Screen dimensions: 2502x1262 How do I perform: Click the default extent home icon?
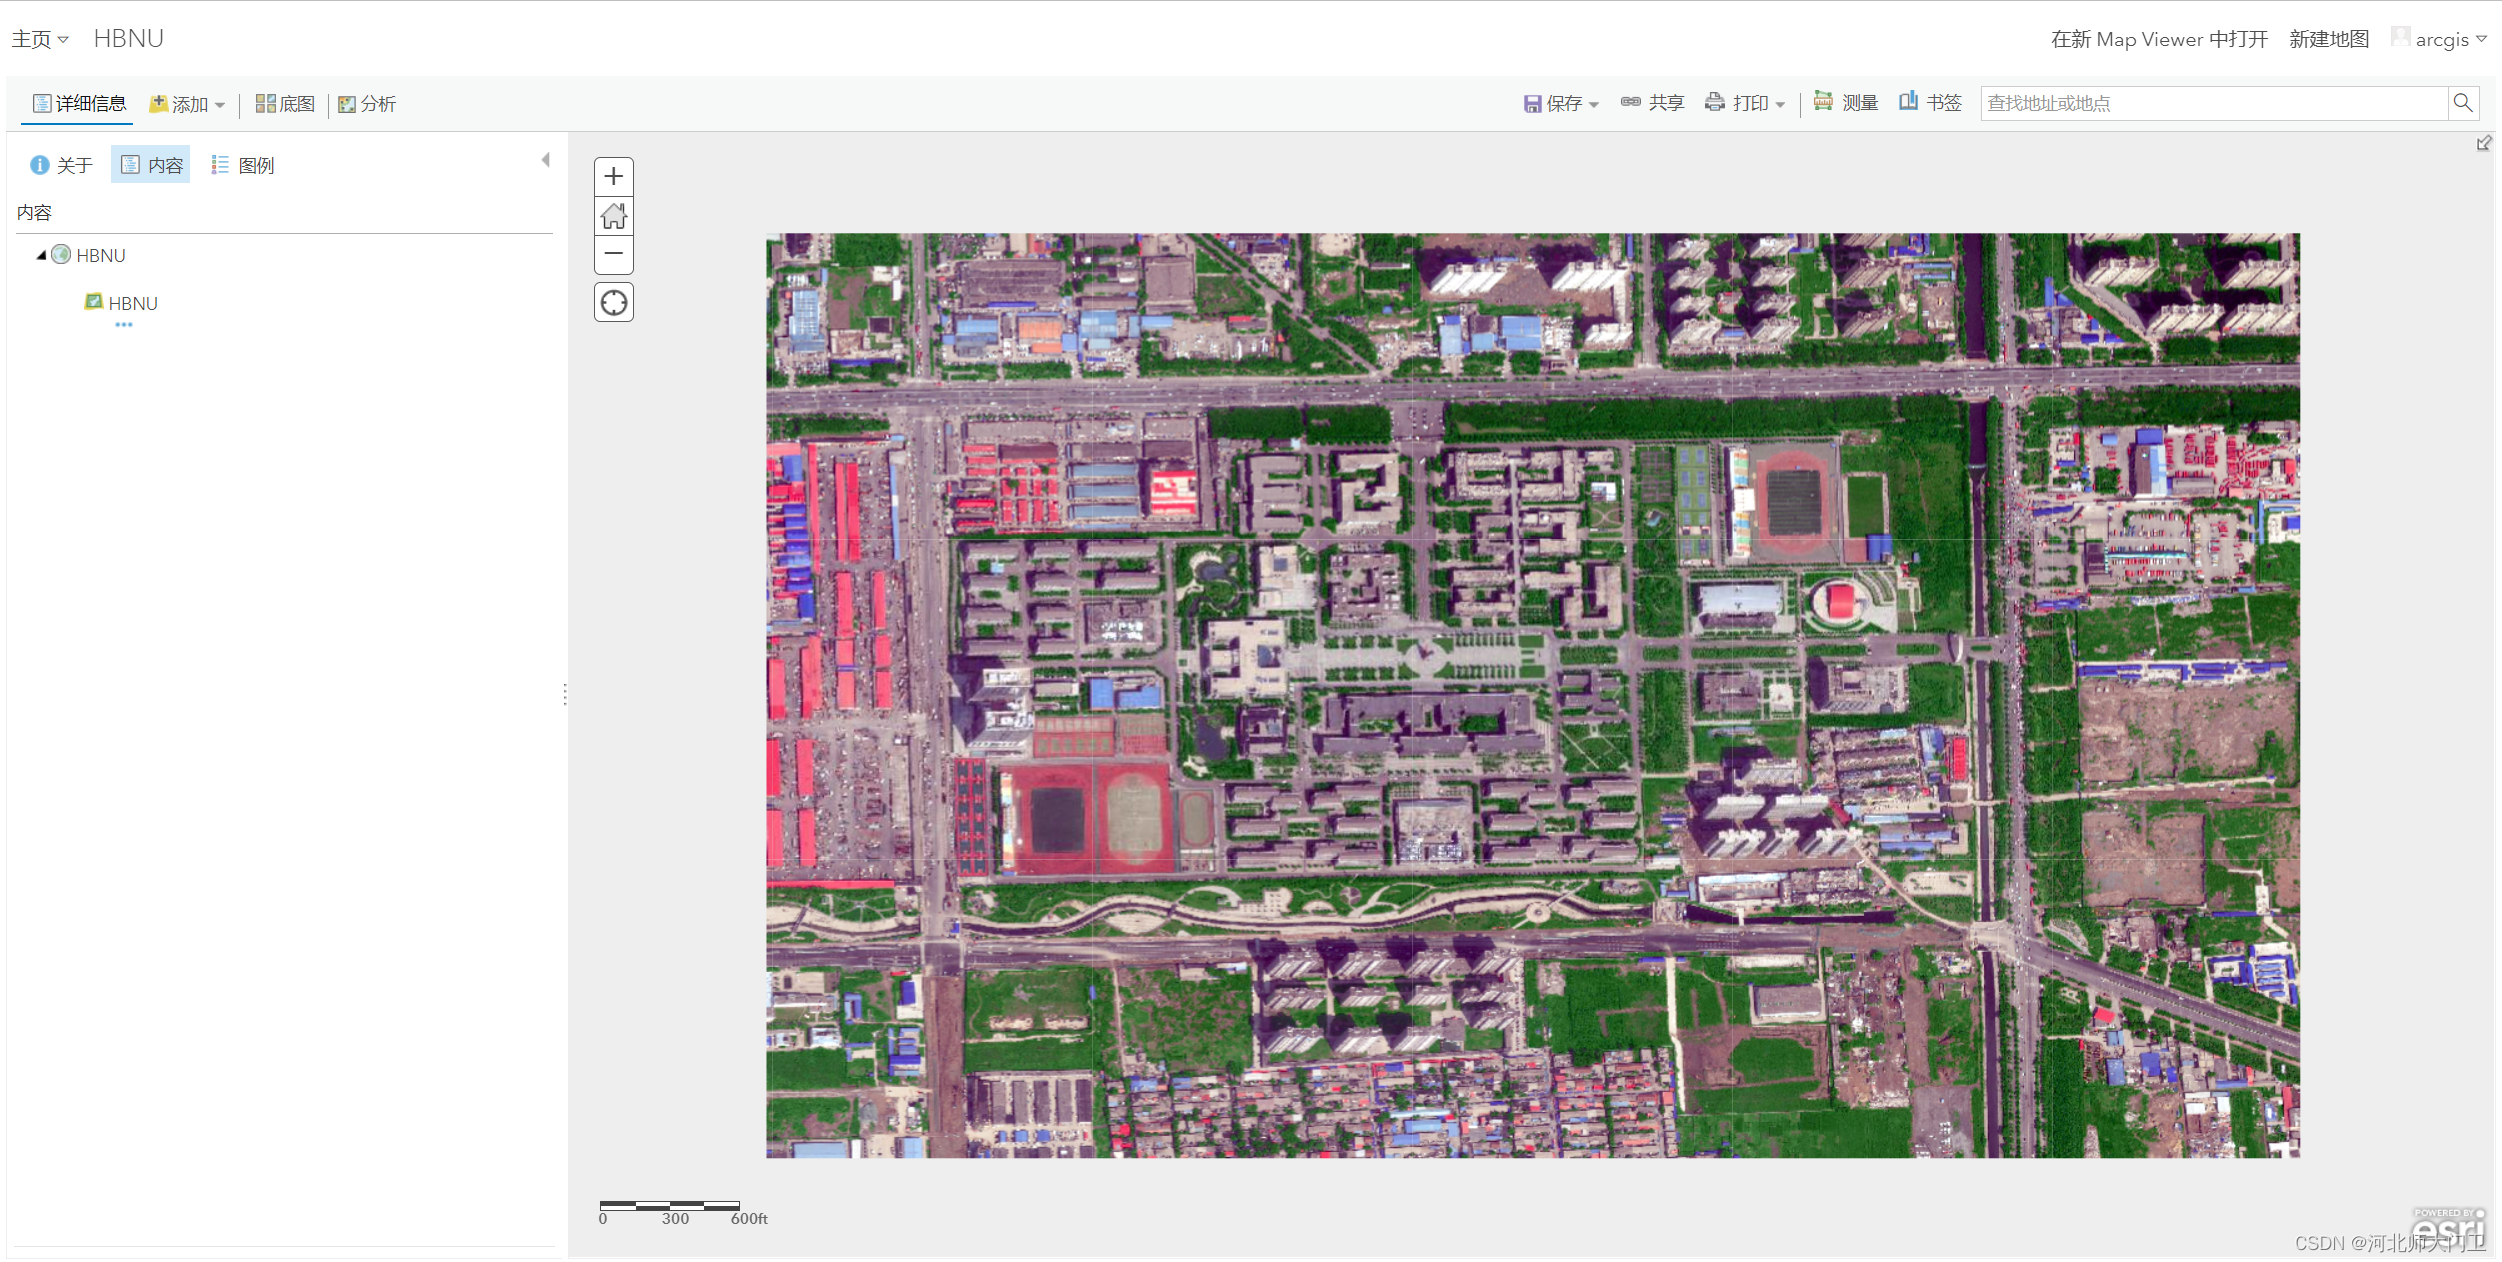(x=613, y=215)
